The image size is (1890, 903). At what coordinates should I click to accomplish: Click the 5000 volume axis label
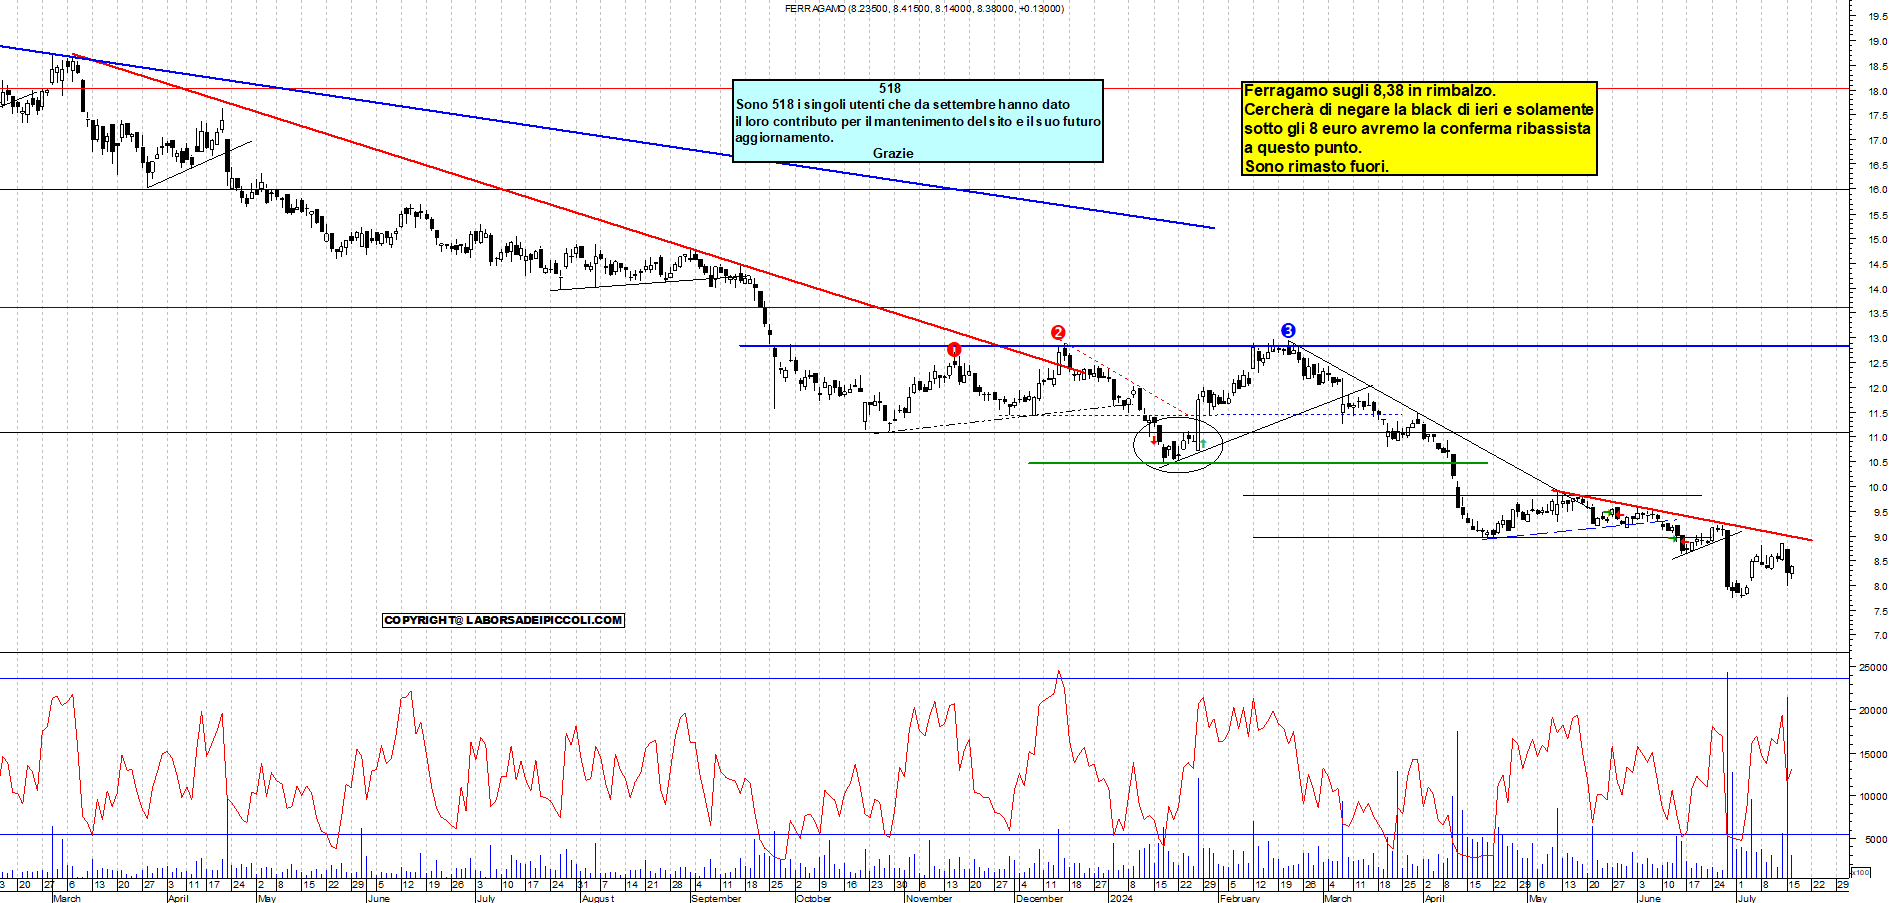point(1875,841)
